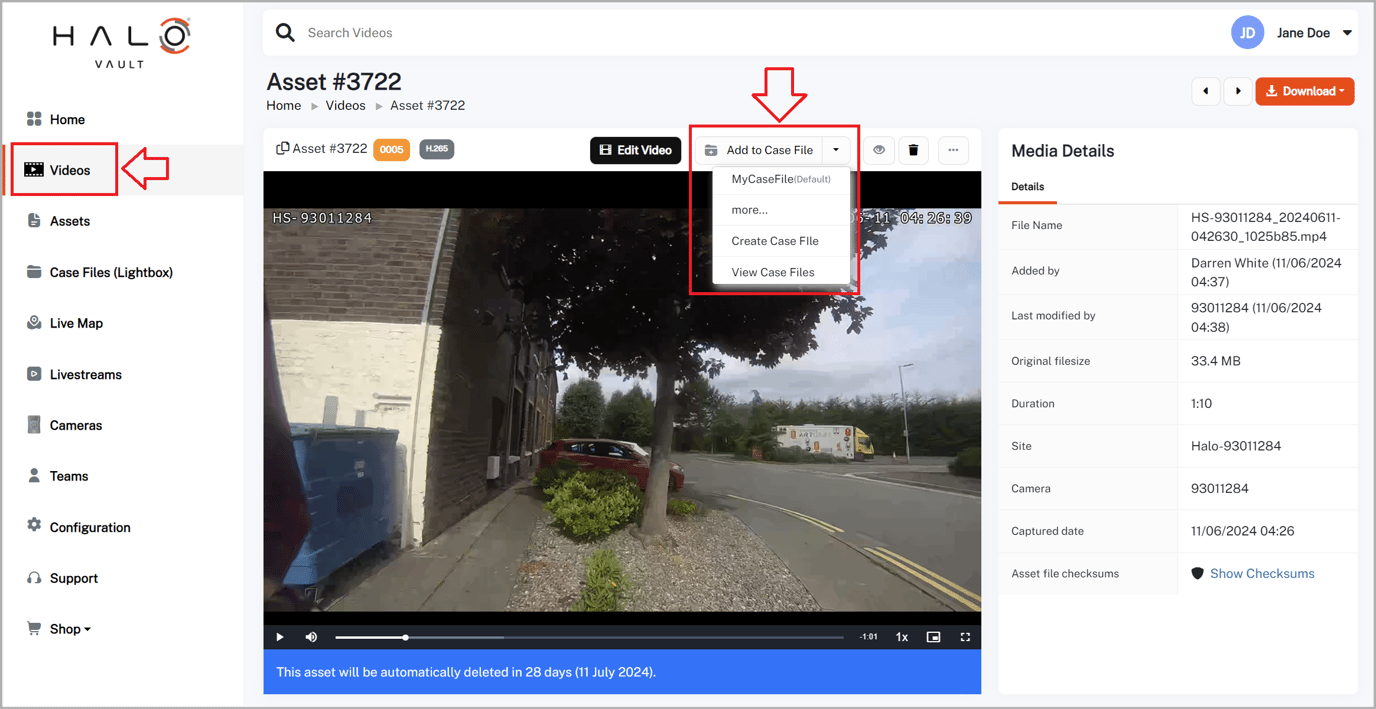Mute the video using the speaker icon
The image size is (1376, 709).
tap(311, 637)
